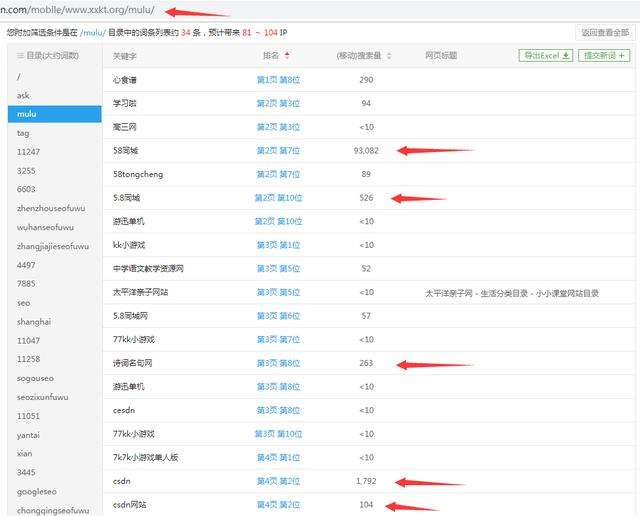Select the mulu directory in sidebar

pyautogui.click(x=27, y=114)
